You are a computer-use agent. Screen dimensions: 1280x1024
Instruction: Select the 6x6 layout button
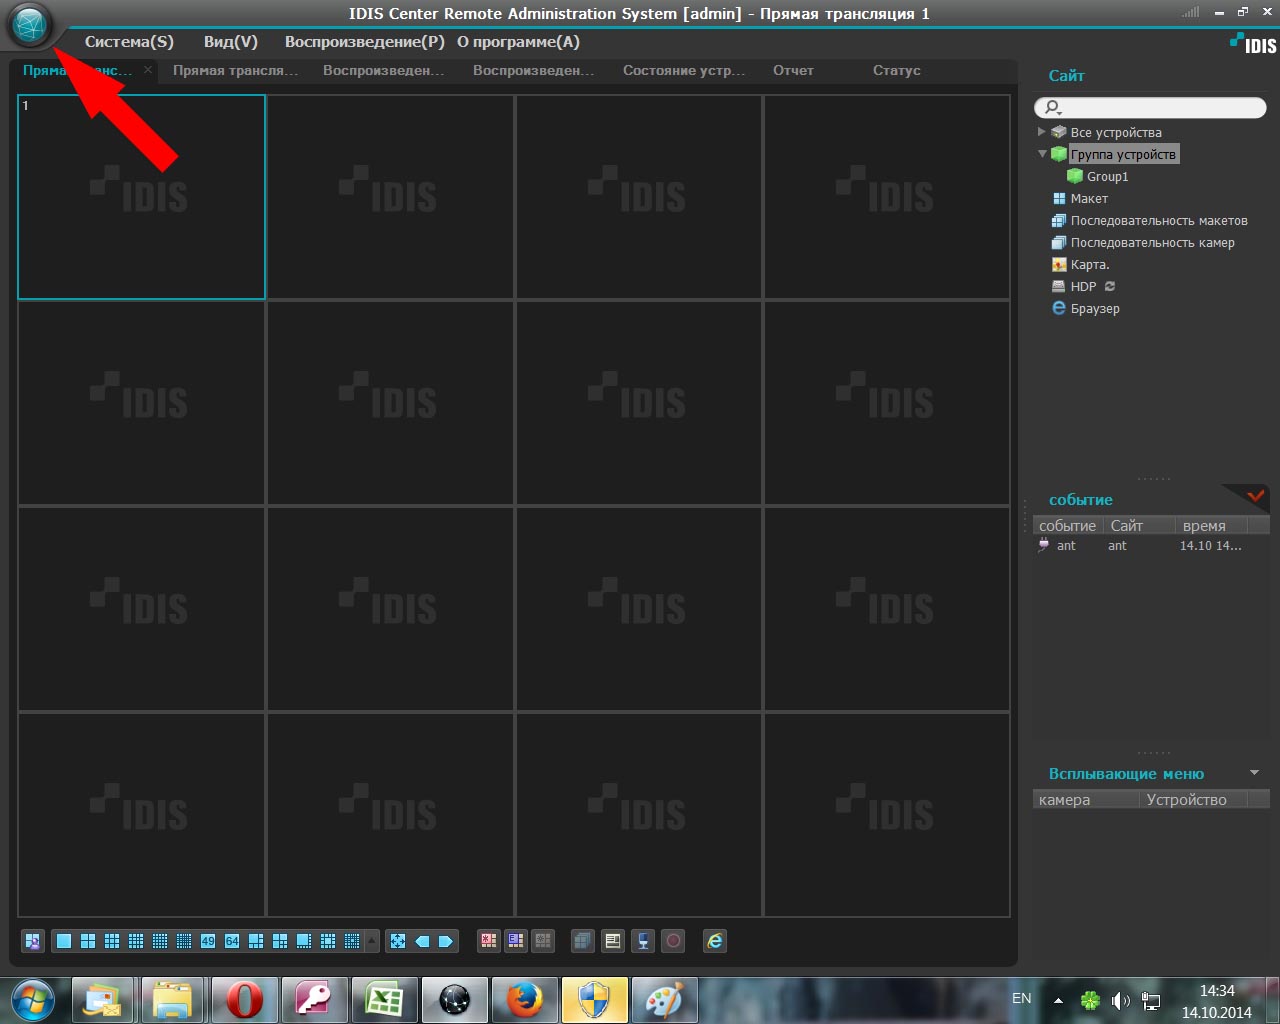pos(184,941)
